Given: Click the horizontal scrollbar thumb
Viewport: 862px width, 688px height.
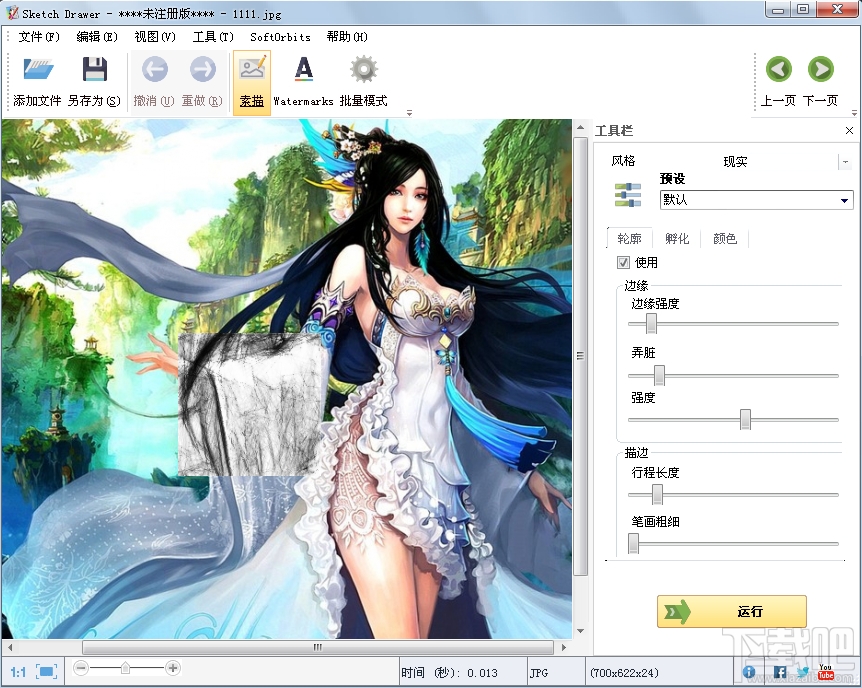Looking at the screenshot, I should (x=318, y=647).
